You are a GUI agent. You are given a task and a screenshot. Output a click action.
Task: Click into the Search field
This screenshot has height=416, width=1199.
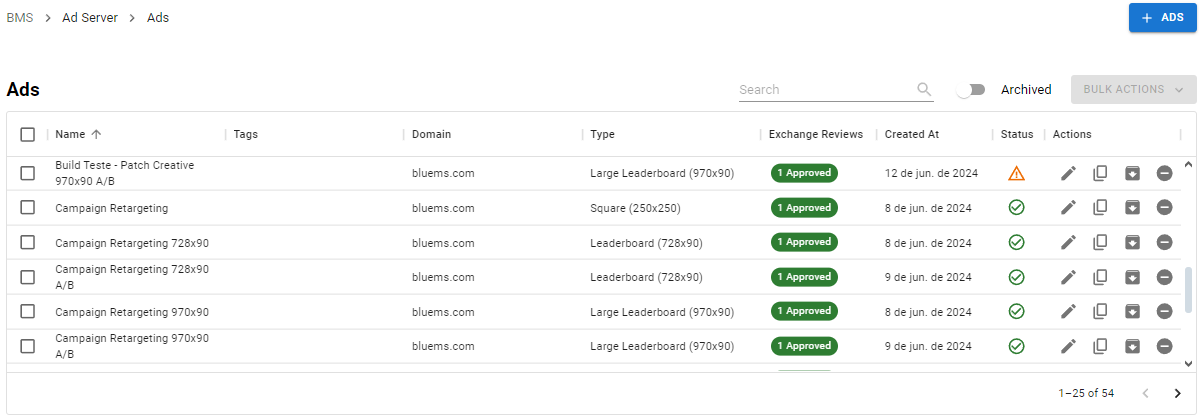point(825,89)
